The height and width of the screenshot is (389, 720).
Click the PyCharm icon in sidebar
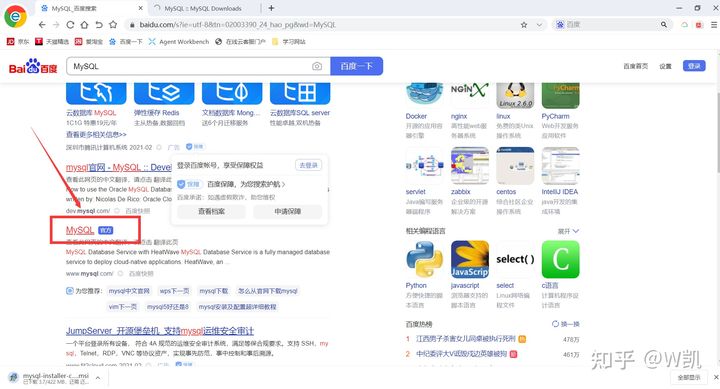pos(560,96)
